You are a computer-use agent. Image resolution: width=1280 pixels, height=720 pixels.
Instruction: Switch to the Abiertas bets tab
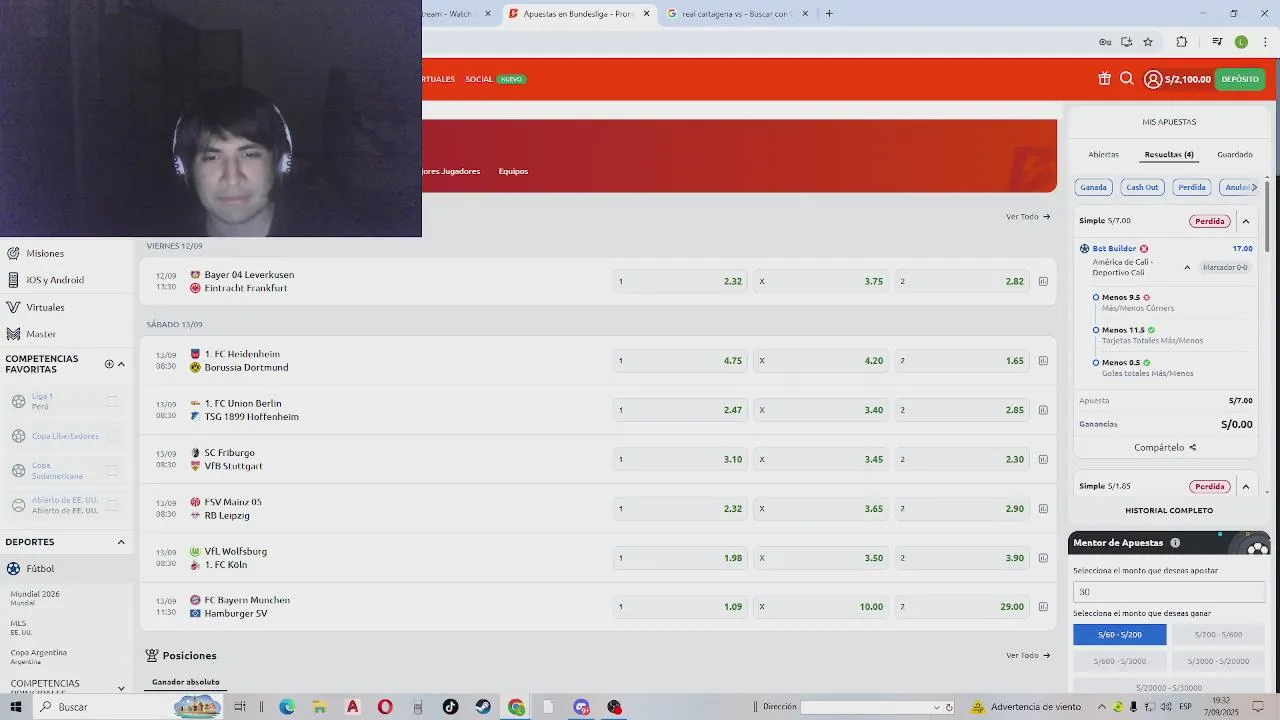(x=1103, y=154)
